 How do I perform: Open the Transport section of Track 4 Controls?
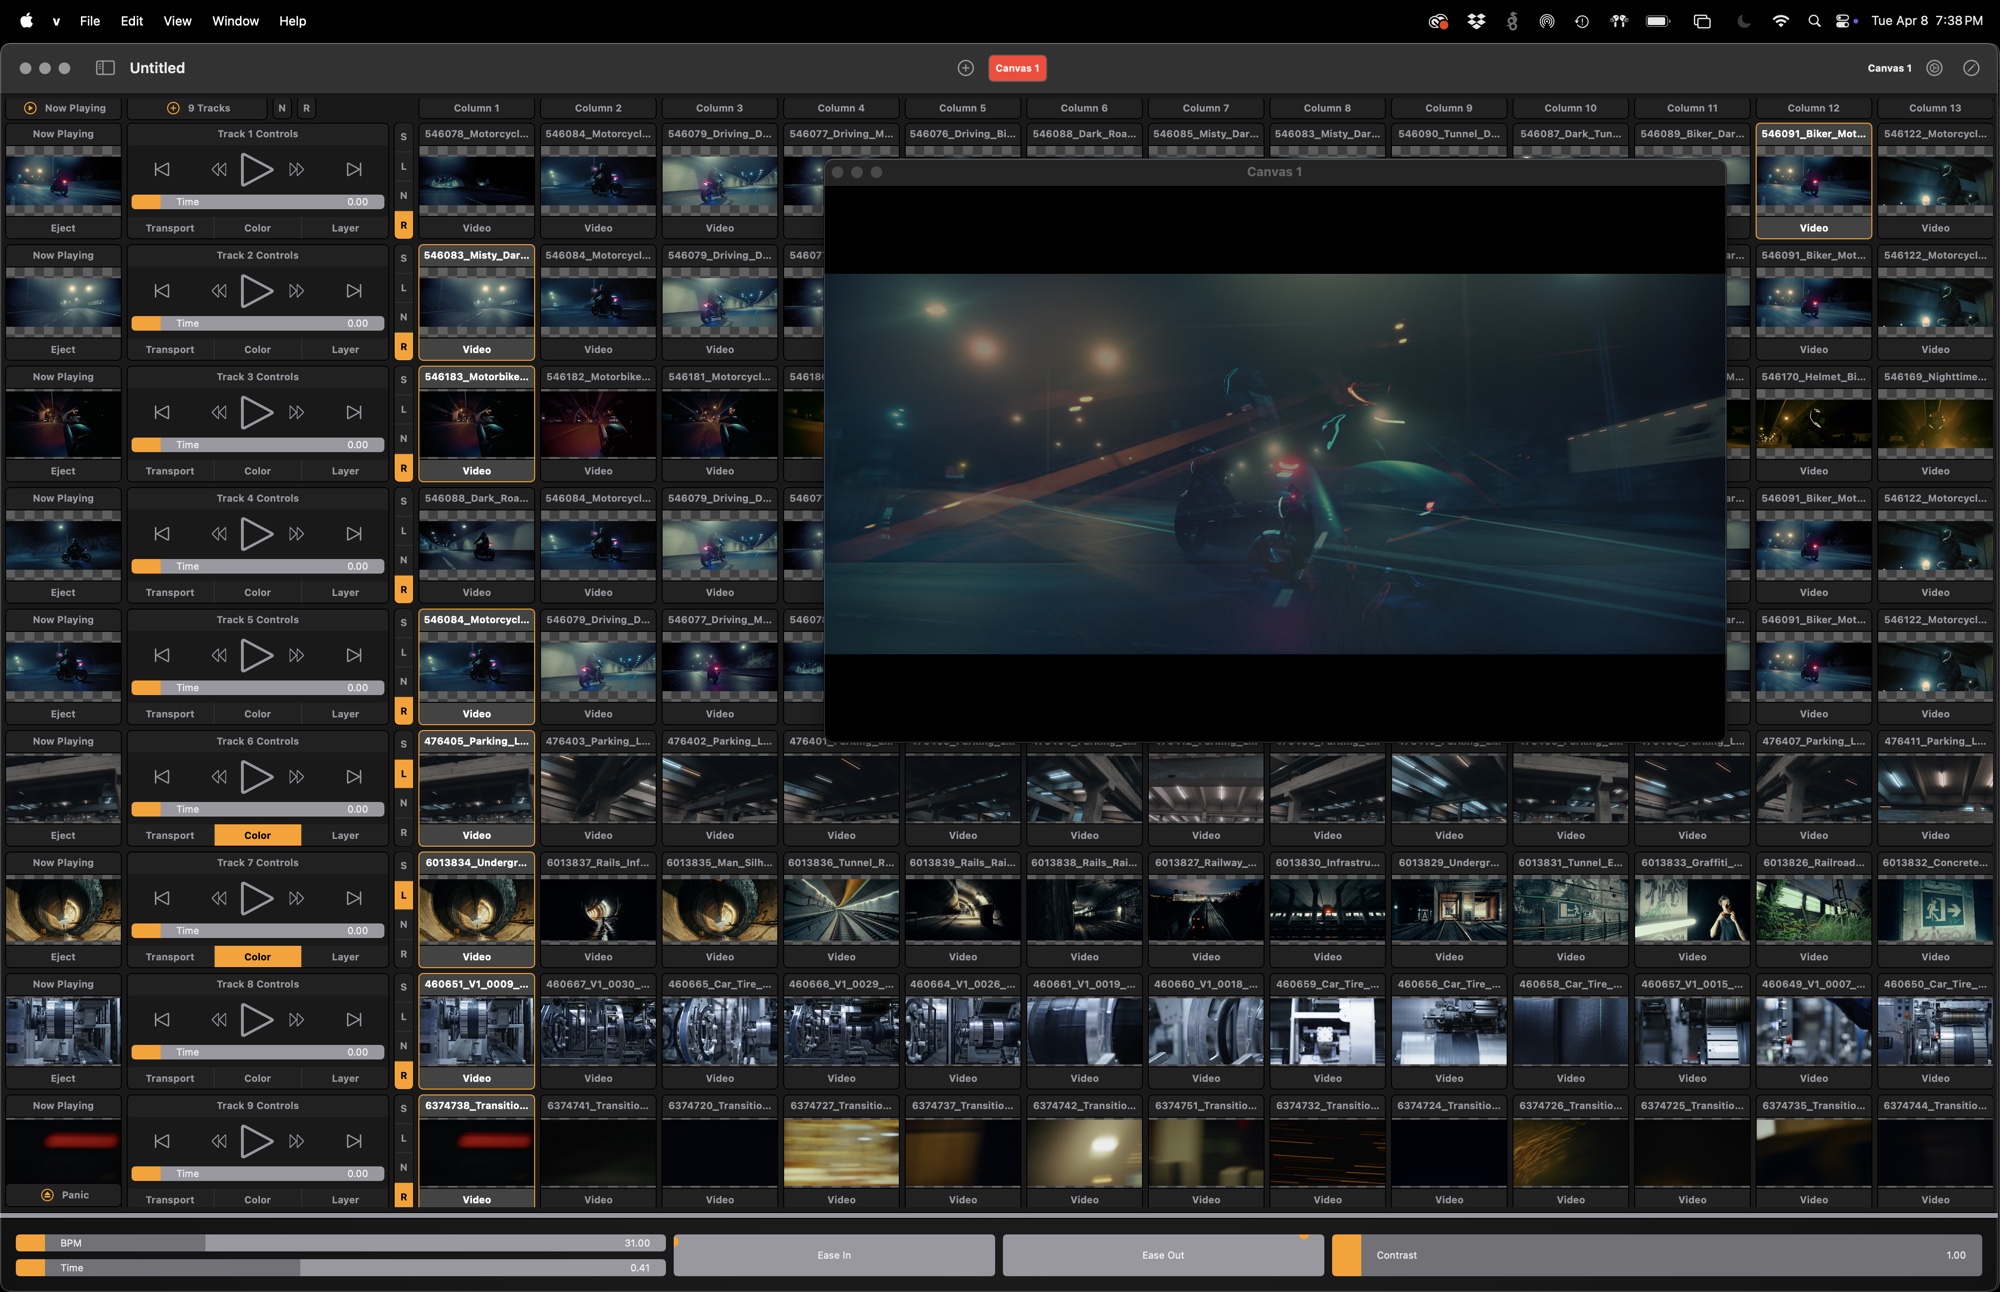tap(170, 592)
